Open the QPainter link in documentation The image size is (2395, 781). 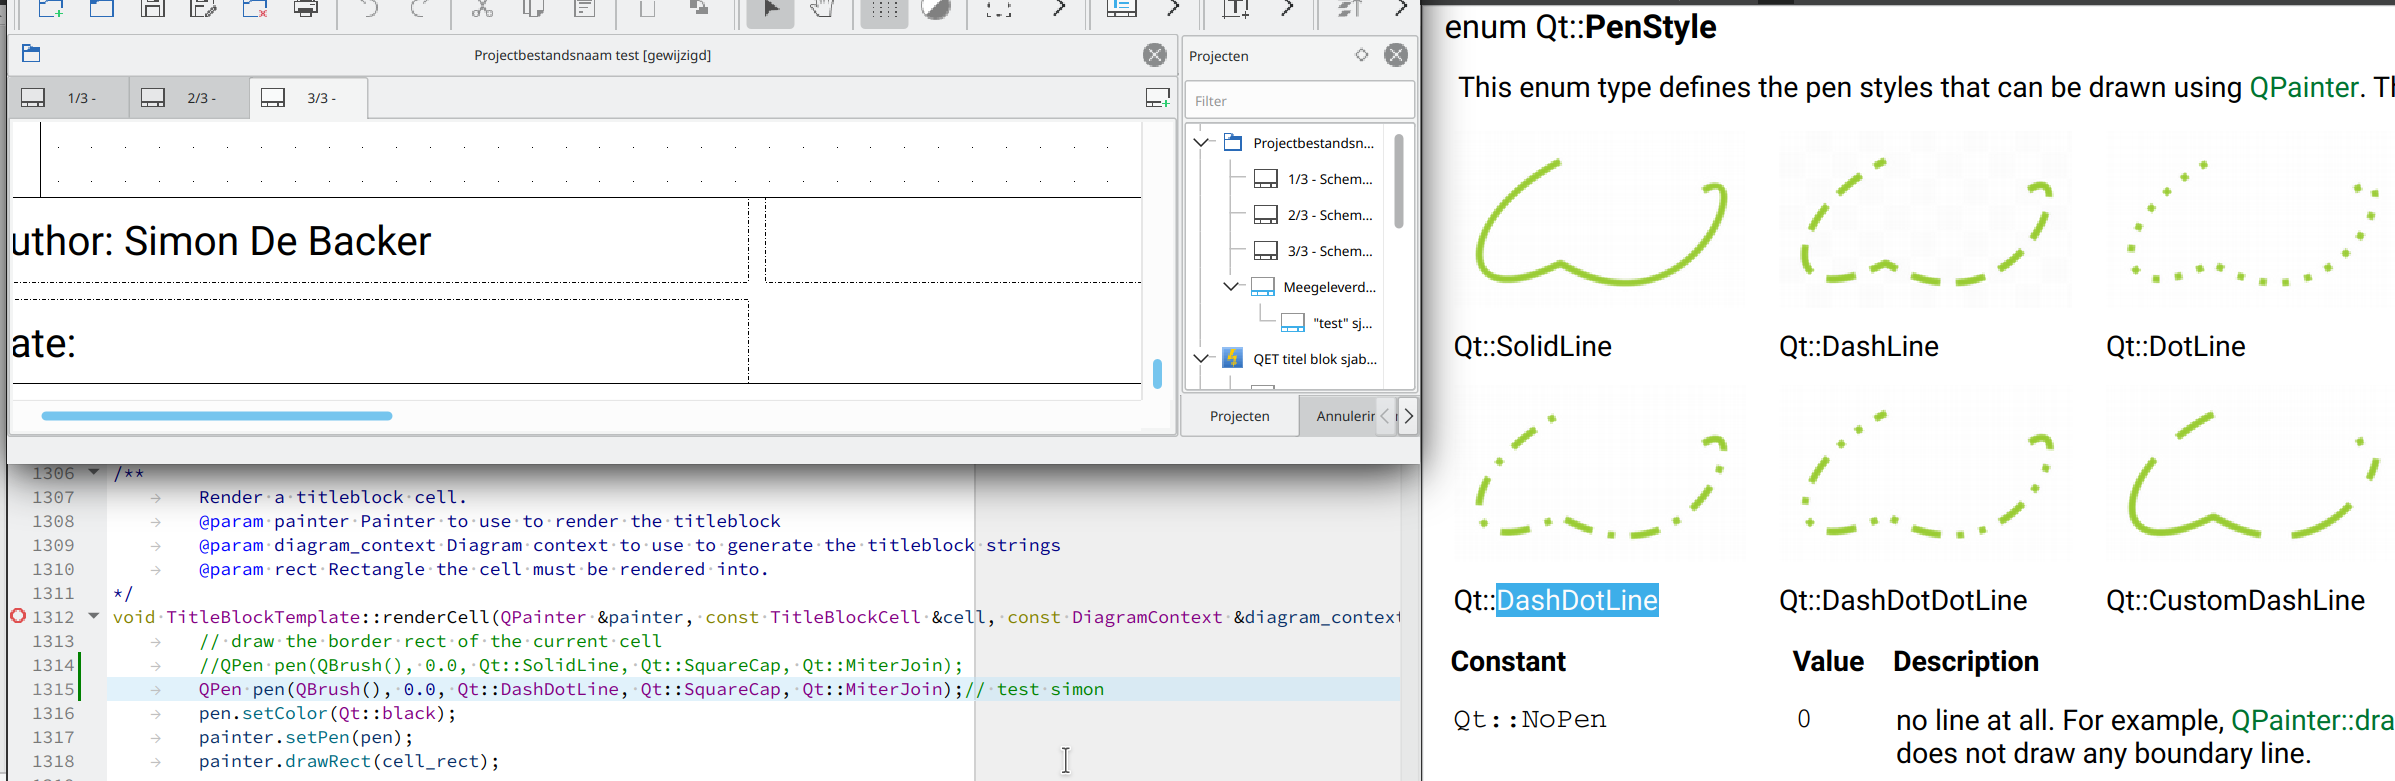2303,88
